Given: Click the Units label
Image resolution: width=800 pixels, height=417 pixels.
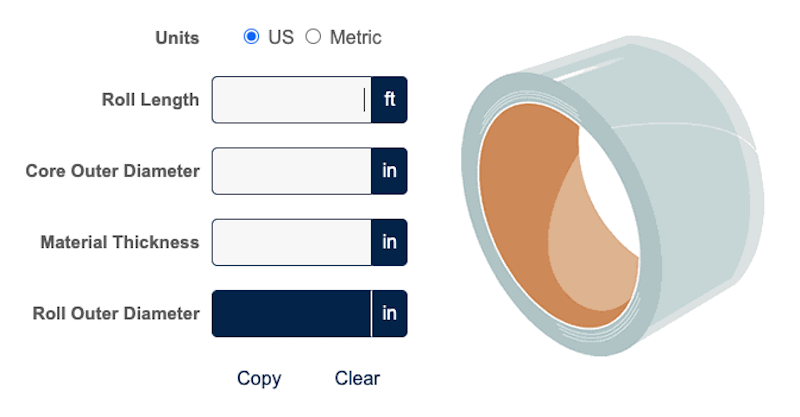Looking at the screenshot, I should pos(177,38).
